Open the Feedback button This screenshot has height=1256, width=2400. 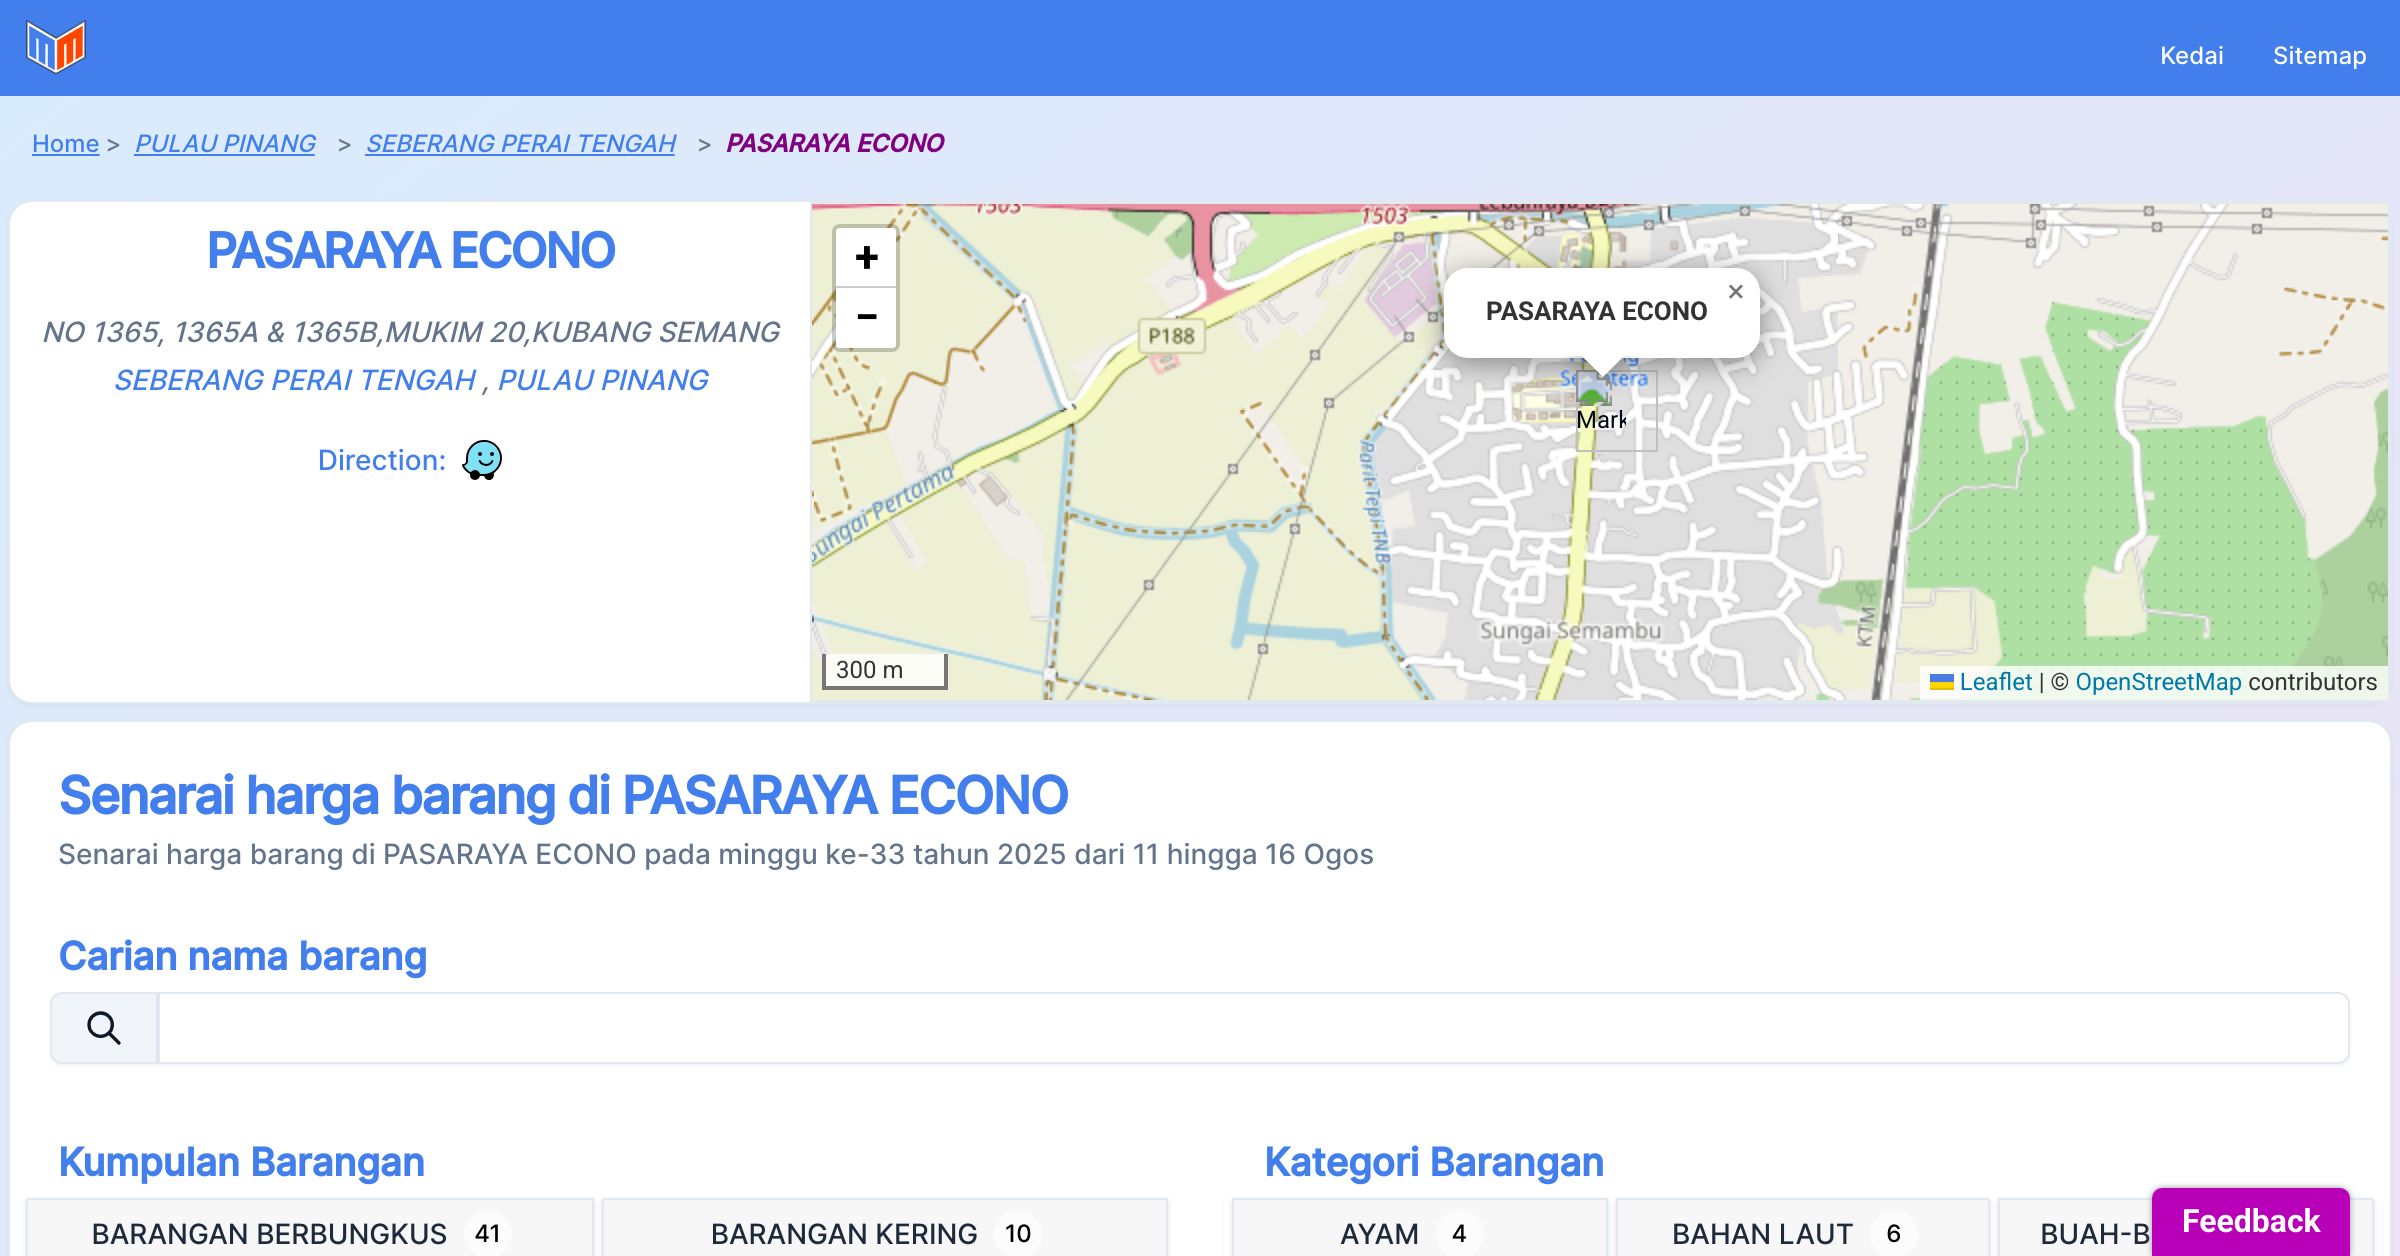2250,1221
